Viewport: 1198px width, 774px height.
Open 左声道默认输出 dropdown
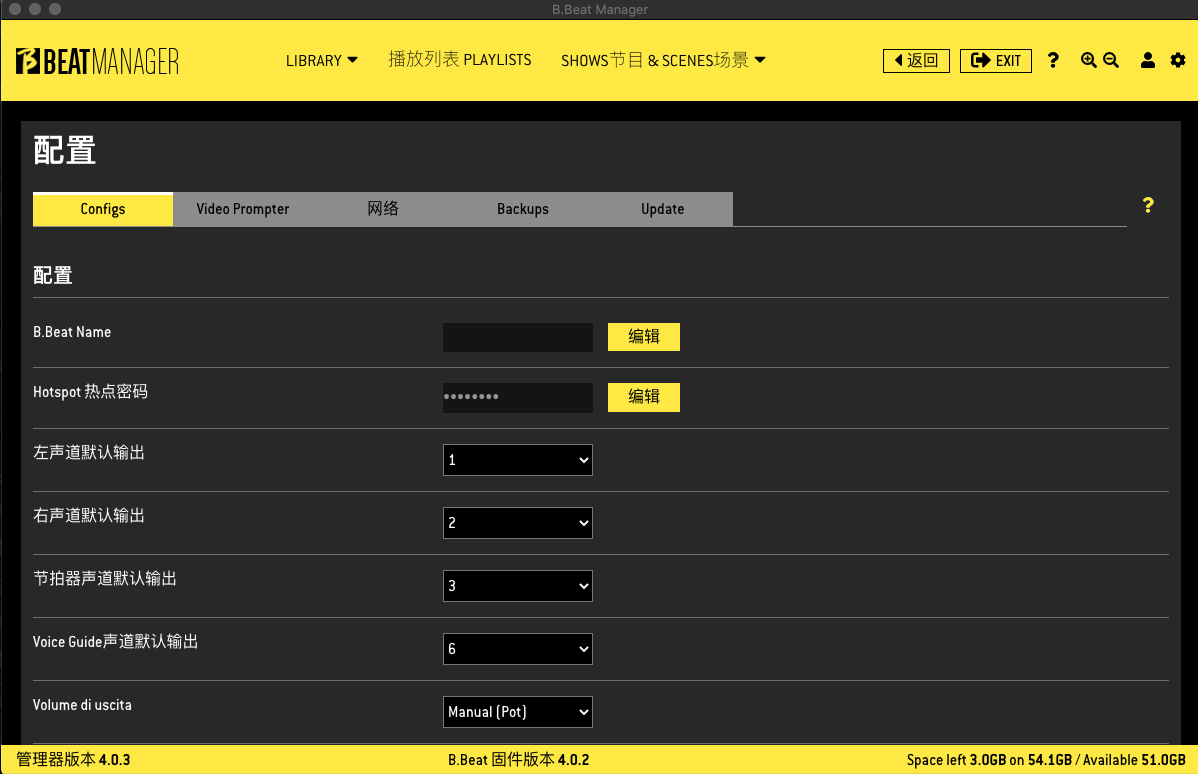(x=517, y=460)
